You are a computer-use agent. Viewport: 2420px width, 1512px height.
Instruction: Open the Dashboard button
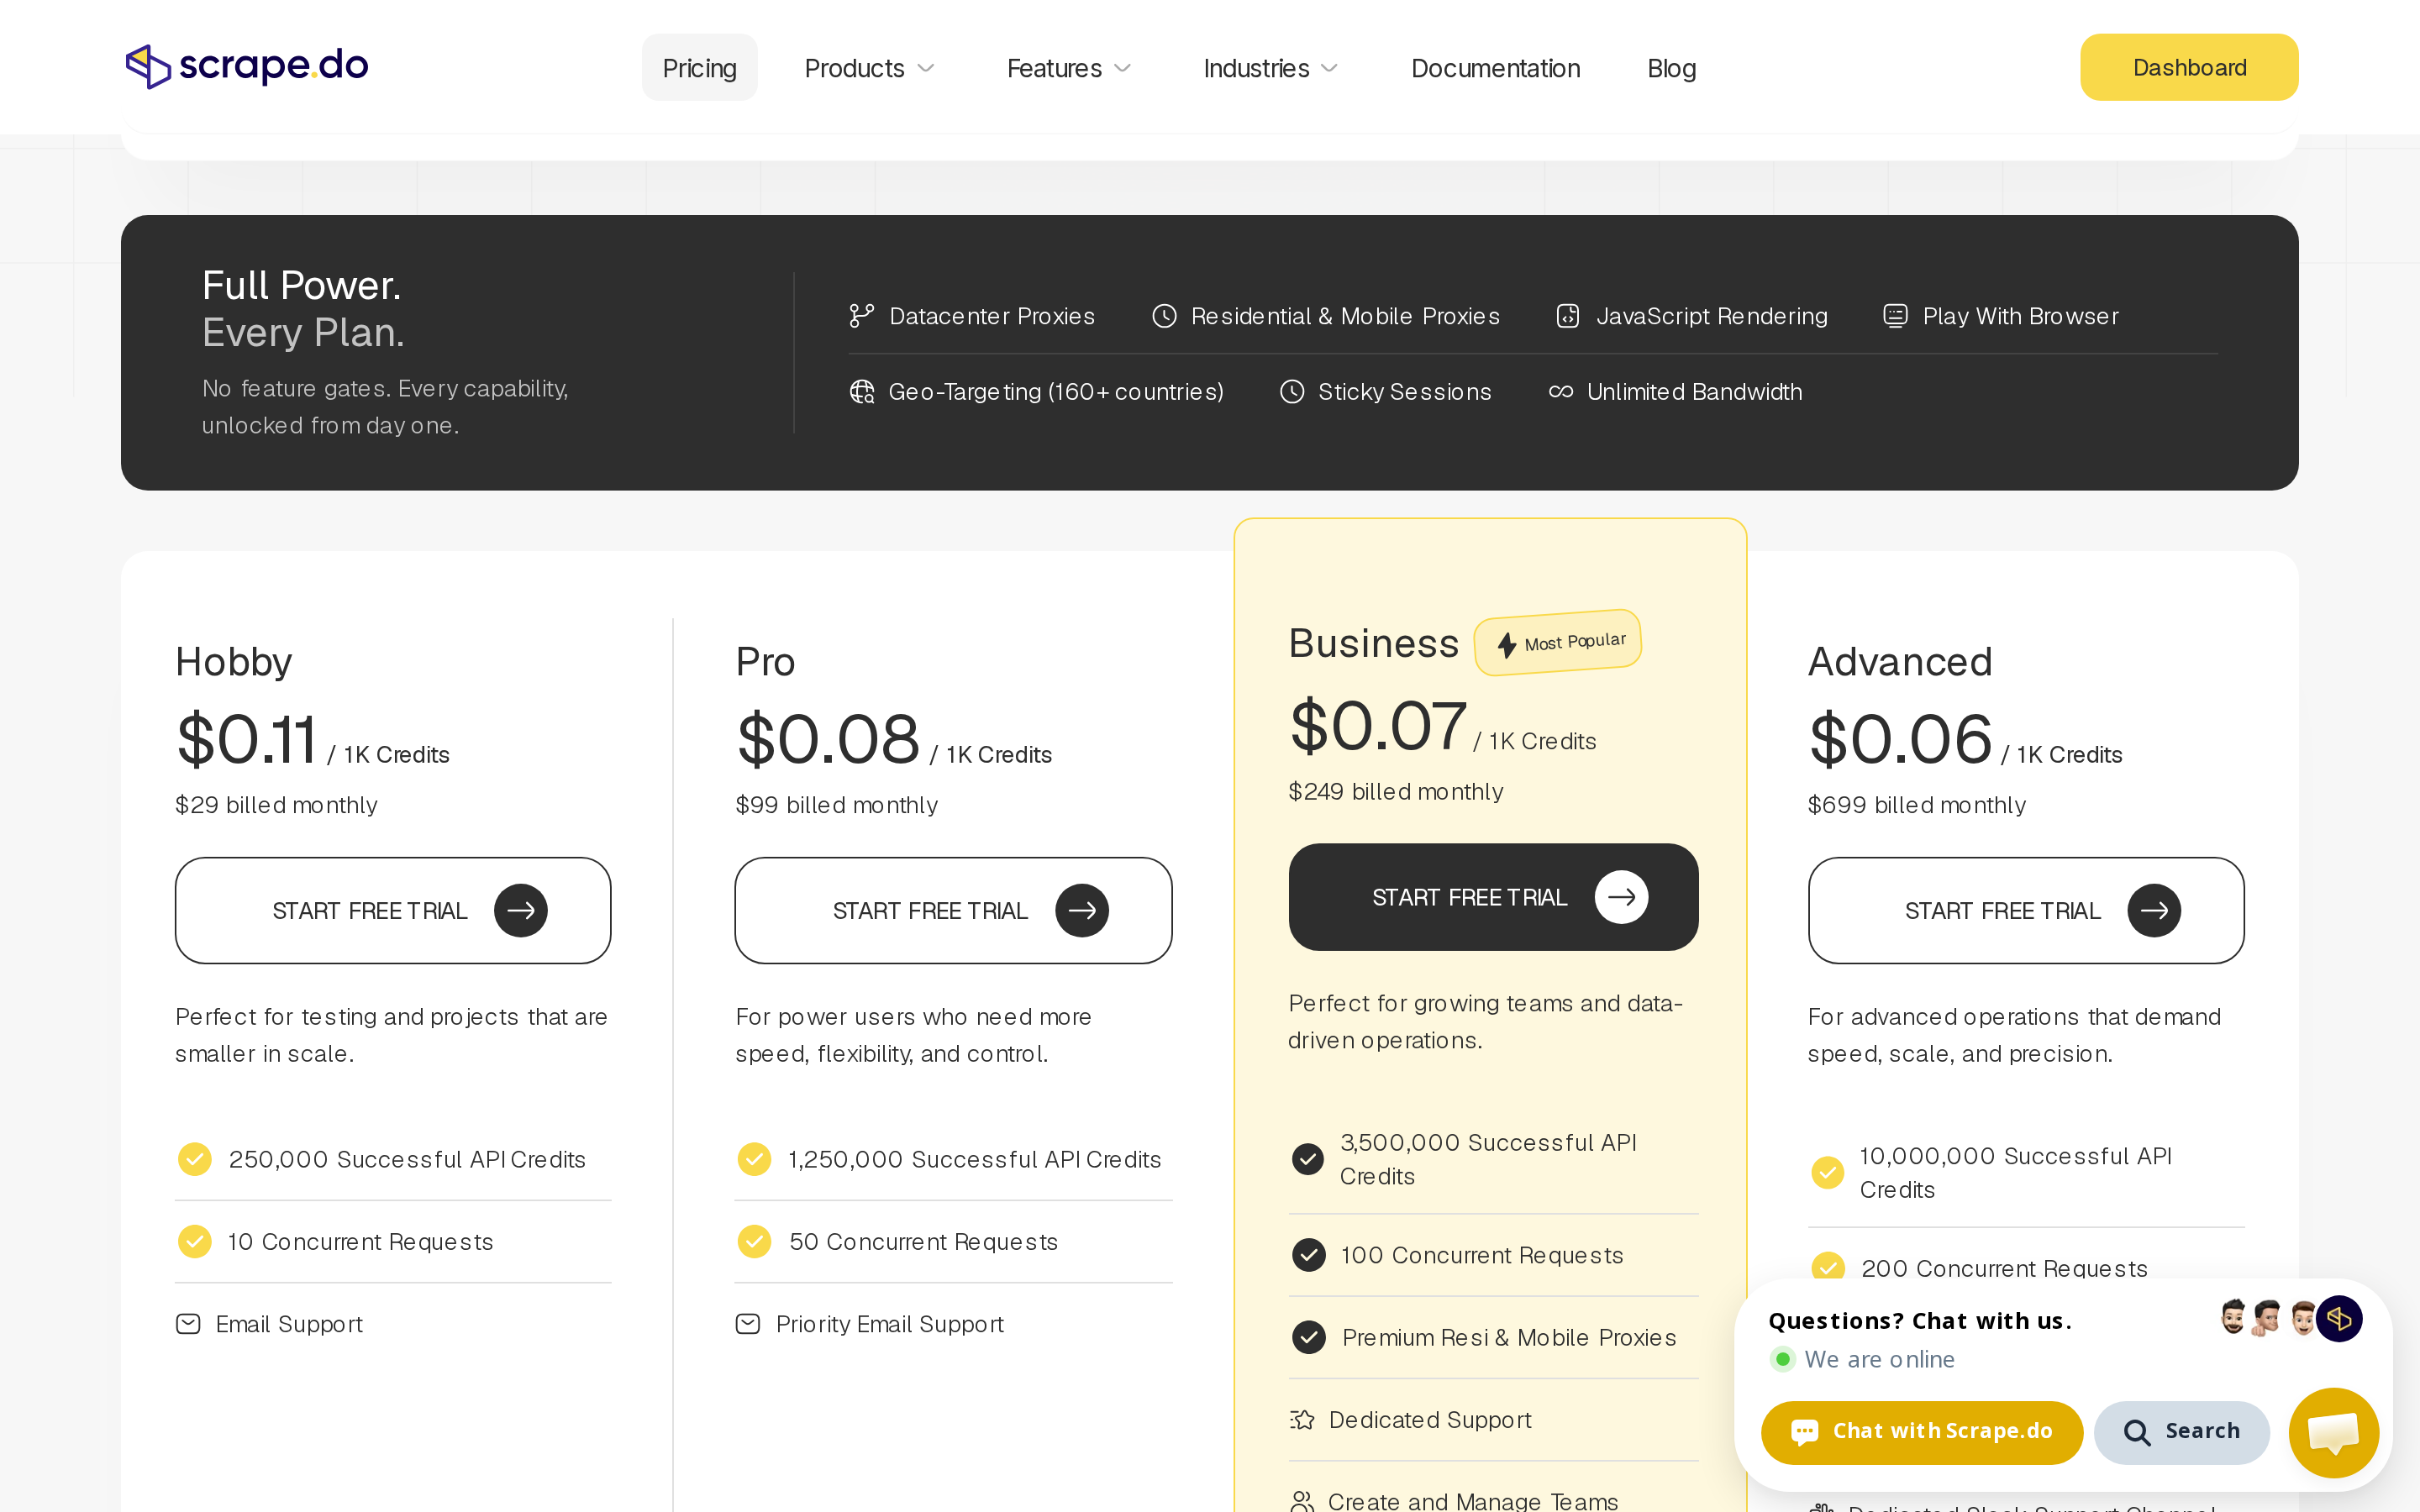coord(2189,67)
